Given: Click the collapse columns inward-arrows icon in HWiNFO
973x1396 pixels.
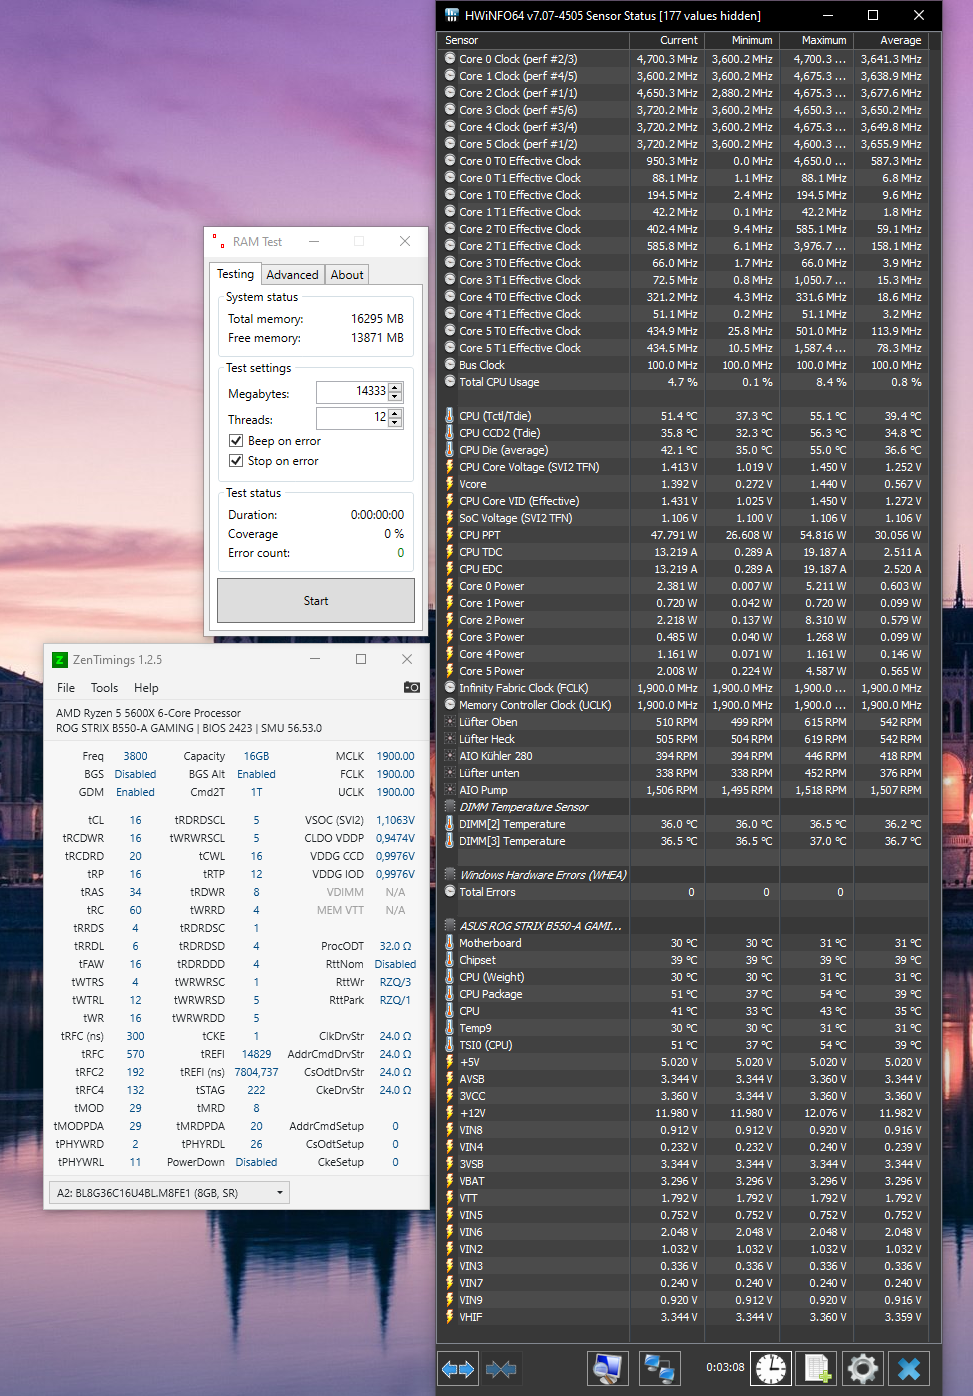Looking at the screenshot, I should click(x=501, y=1369).
